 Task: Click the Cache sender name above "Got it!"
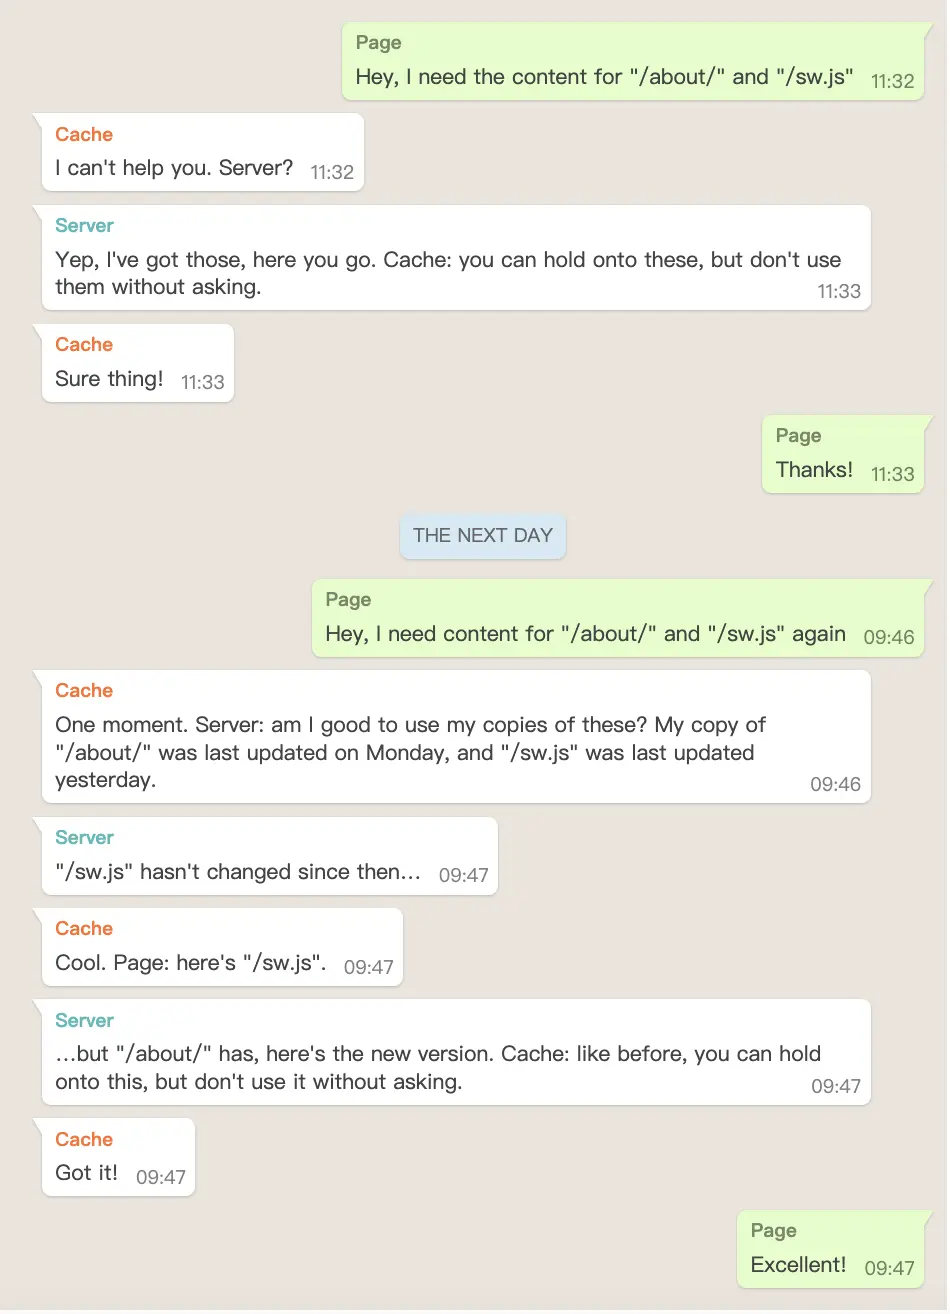84,1139
